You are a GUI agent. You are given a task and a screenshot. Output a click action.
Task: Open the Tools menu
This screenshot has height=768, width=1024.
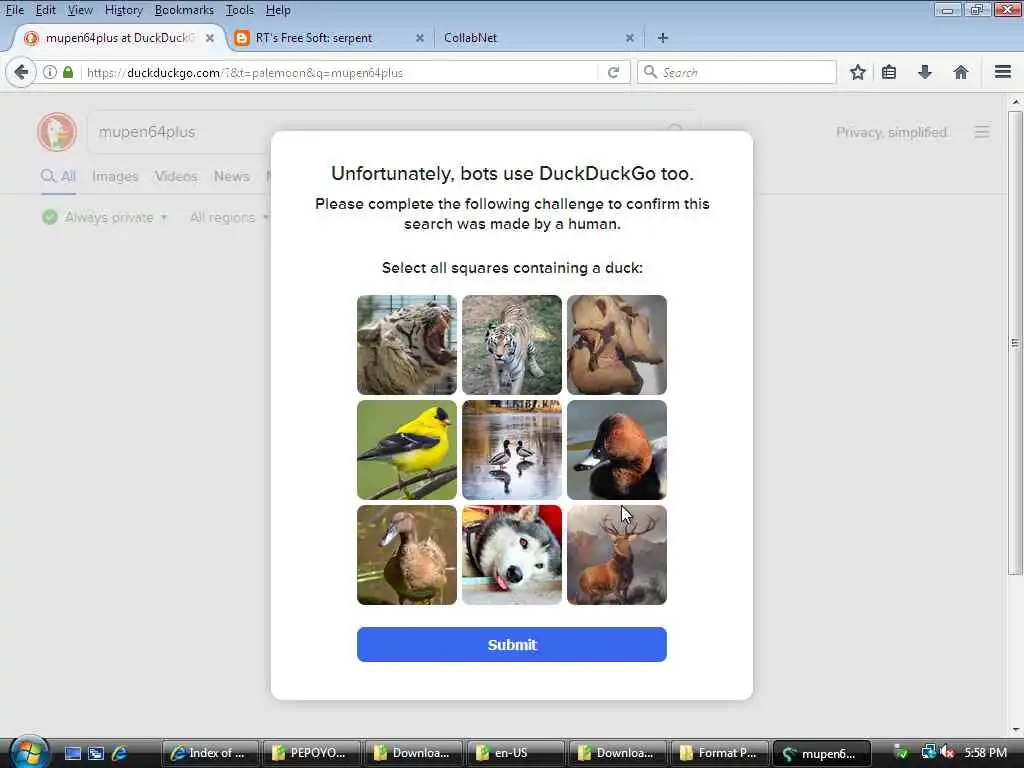[x=240, y=10]
